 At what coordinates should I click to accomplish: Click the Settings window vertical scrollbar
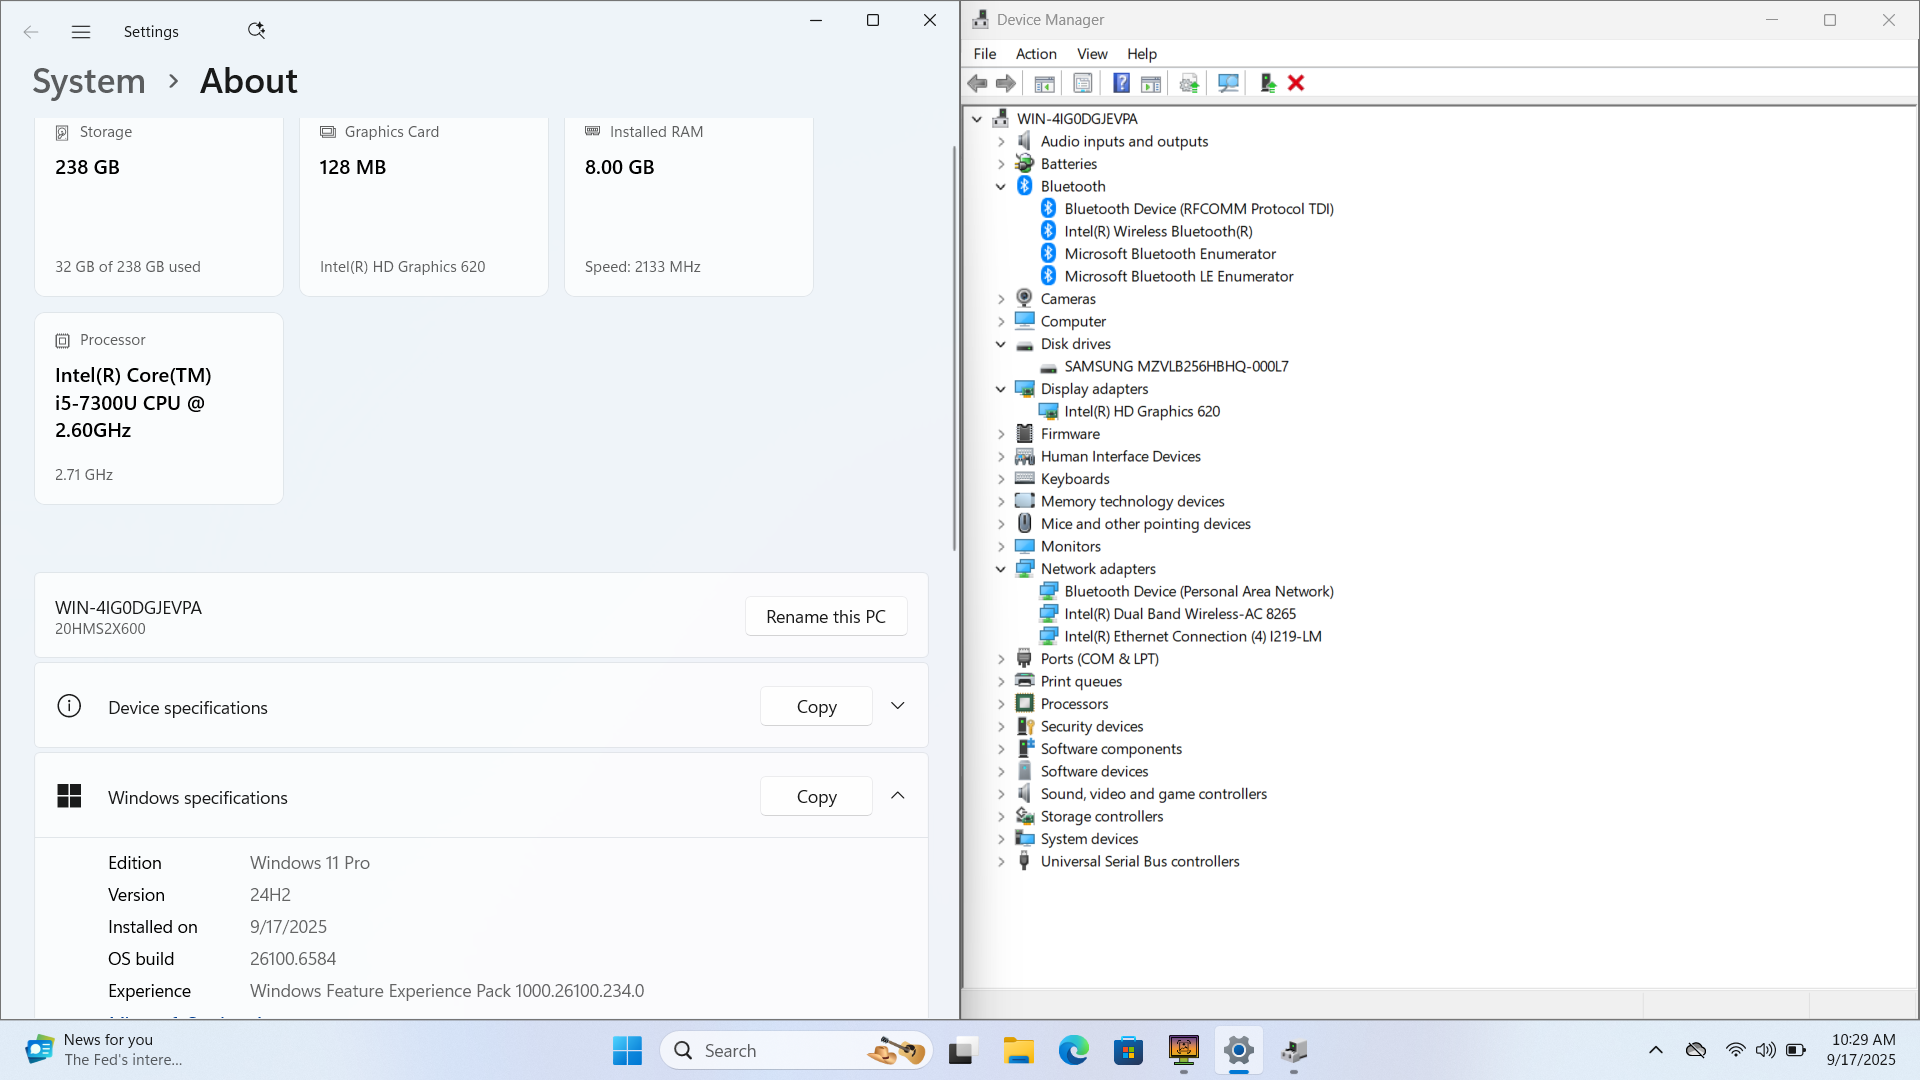[954, 348]
